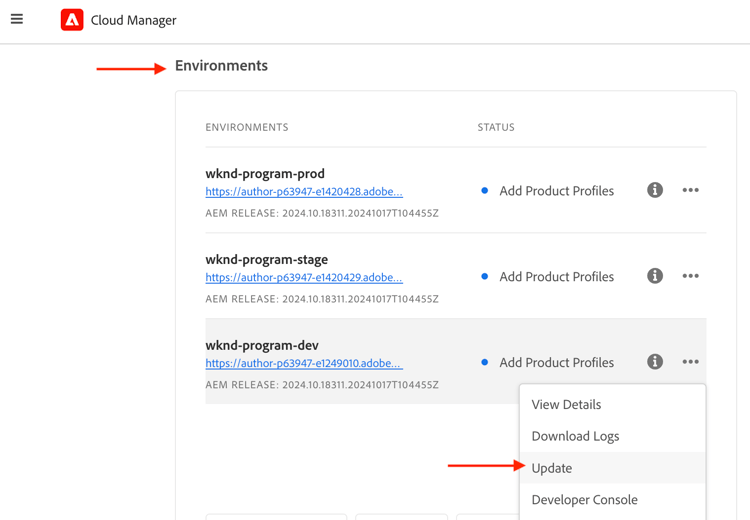Open more options for wknd-program-prod
This screenshot has height=520, width=750.
pos(690,190)
